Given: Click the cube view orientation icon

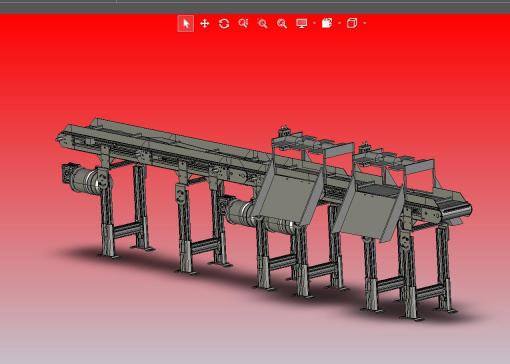Looking at the screenshot, I should [352, 23].
